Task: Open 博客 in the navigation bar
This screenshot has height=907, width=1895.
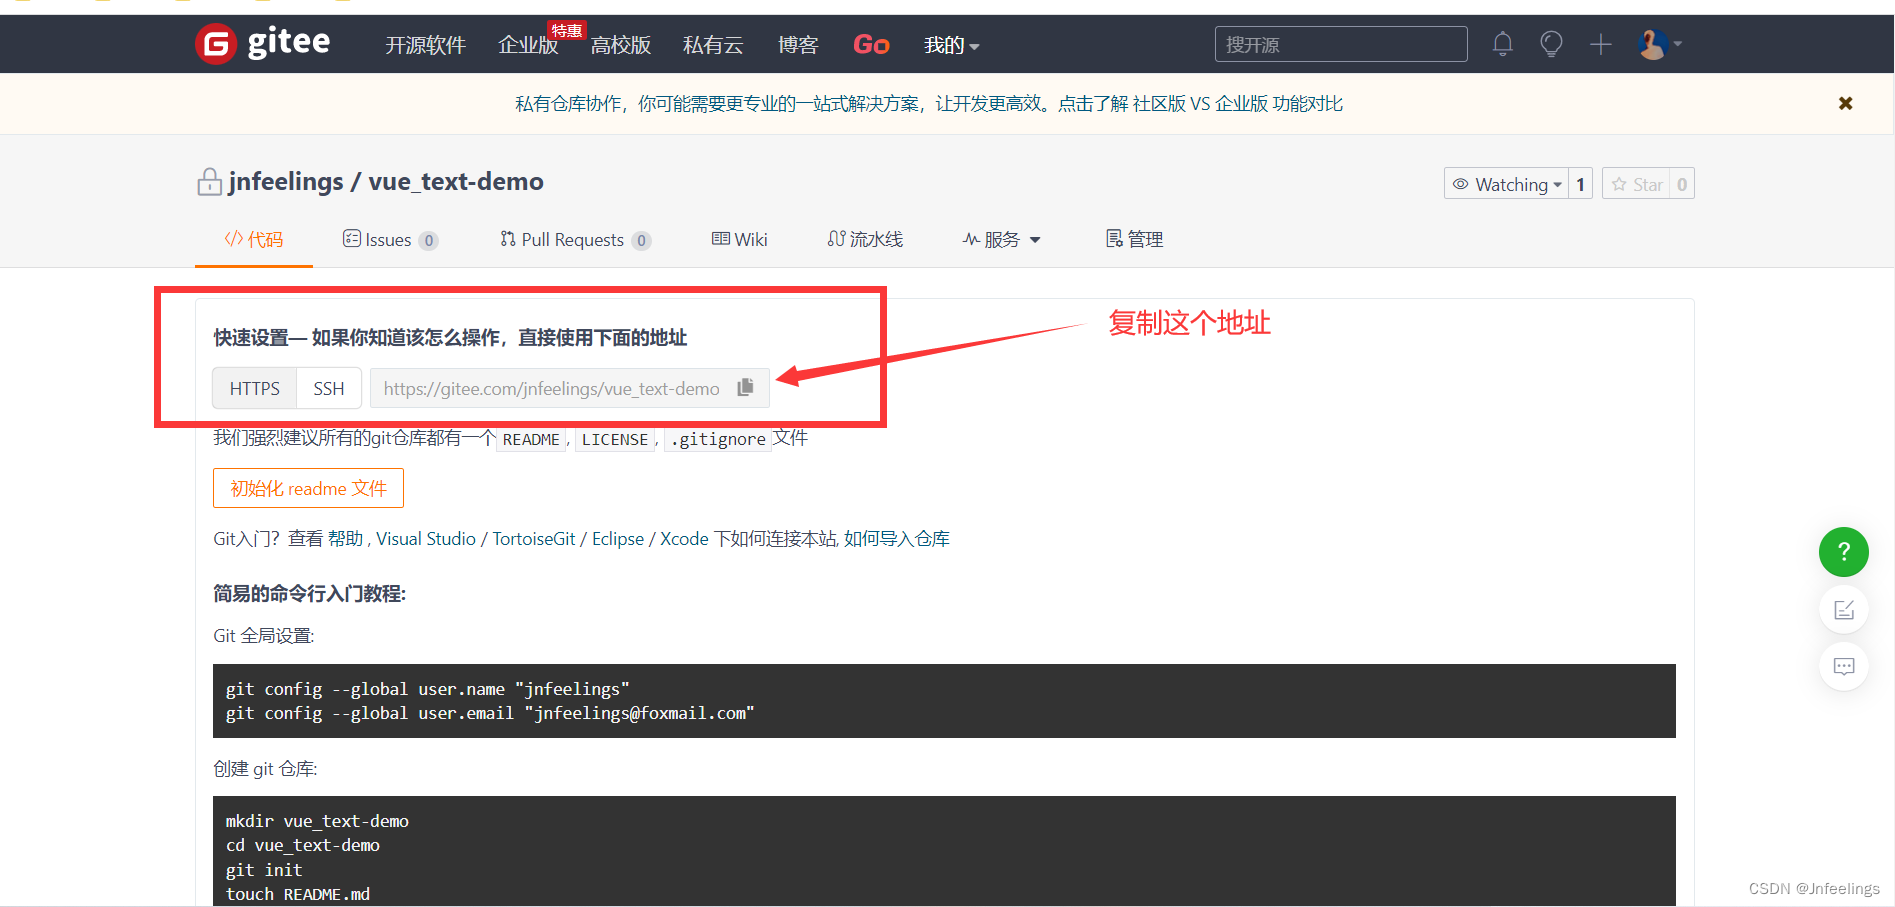Action: click(x=798, y=45)
